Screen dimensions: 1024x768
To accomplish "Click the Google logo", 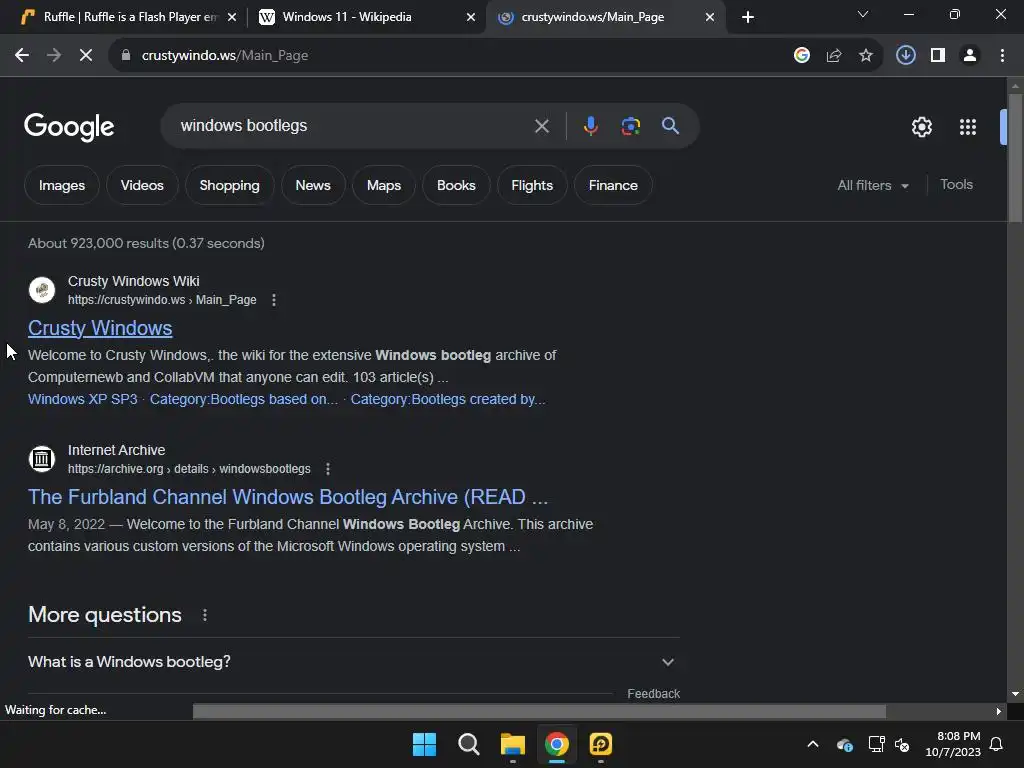I will pyautogui.click(x=69, y=127).
